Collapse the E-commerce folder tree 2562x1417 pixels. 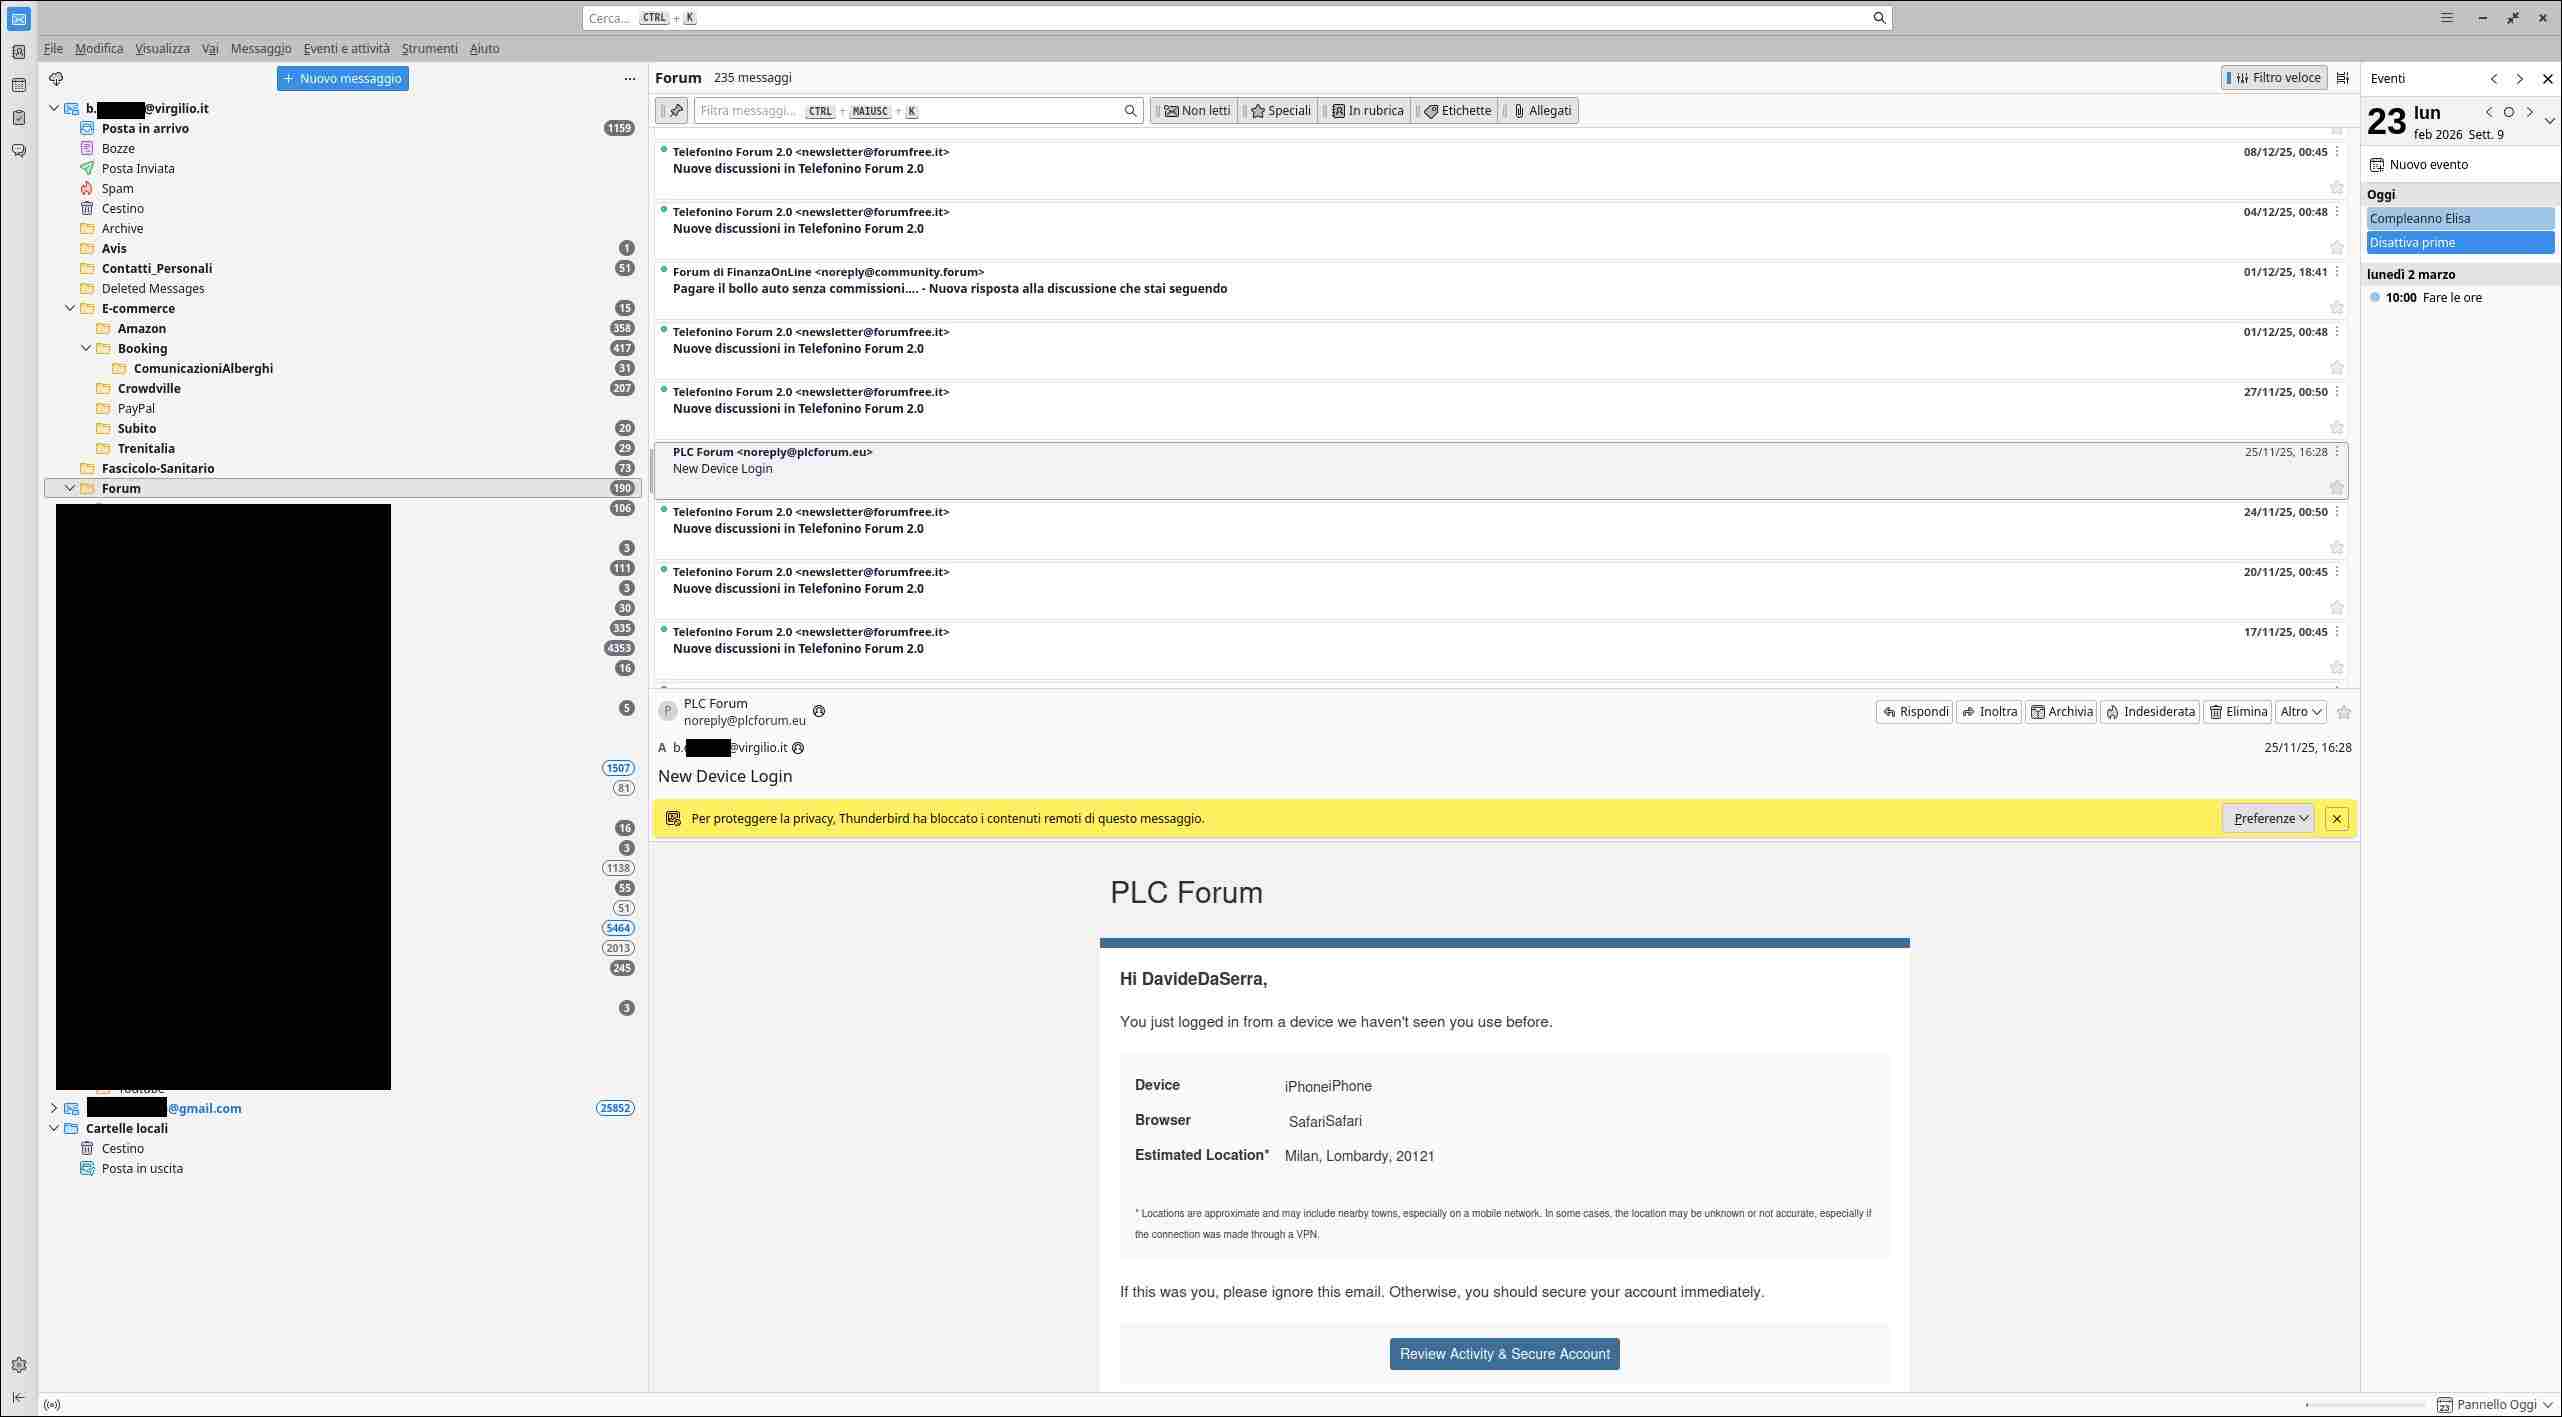point(70,308)
